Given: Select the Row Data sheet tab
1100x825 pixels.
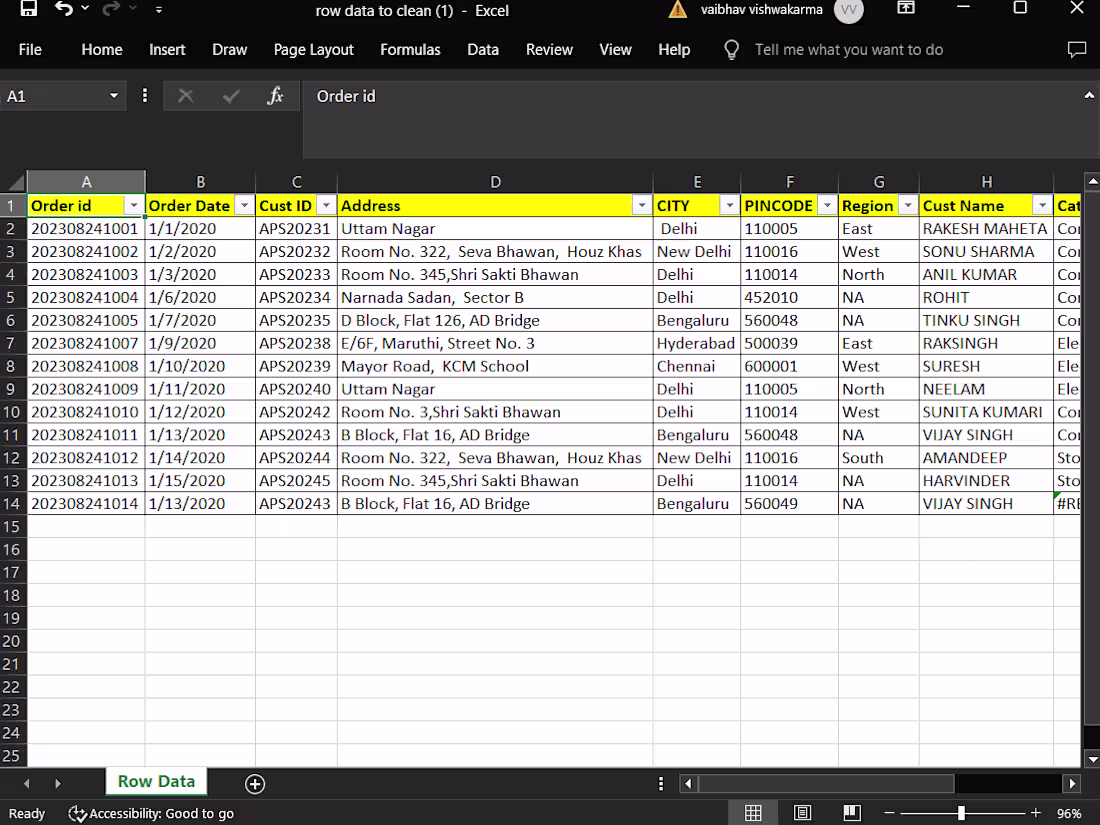Looking at the screenshot, I should [156, 781].
